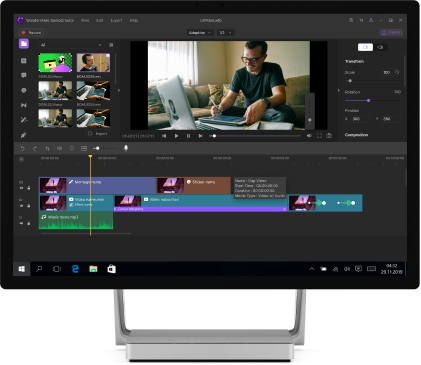
Task: Open the Help menu
Action: pyautogui.click(x=134, y=20)
